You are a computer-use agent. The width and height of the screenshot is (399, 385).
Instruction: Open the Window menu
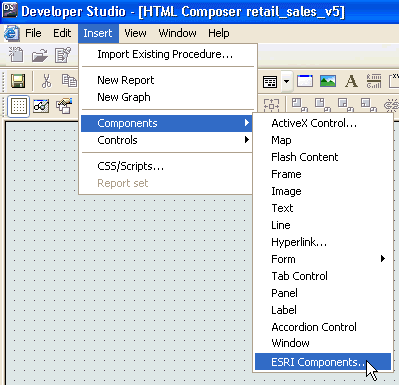pos(177,33)
